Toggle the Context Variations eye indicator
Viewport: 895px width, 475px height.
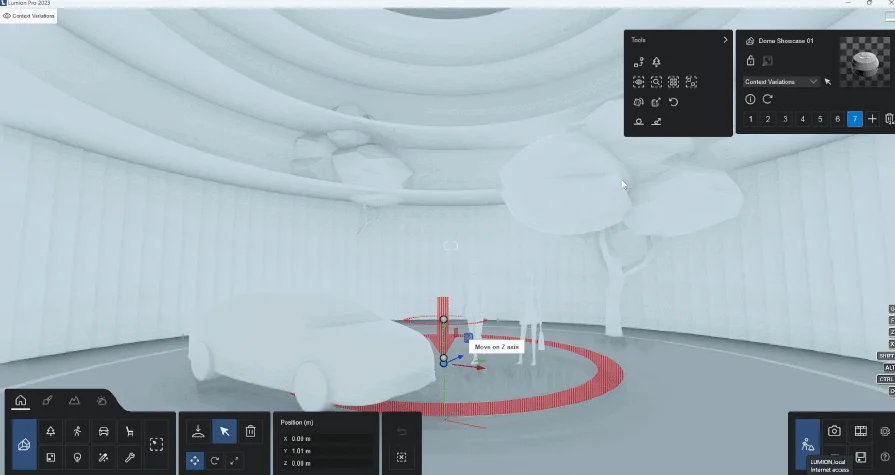coord(7,16)
